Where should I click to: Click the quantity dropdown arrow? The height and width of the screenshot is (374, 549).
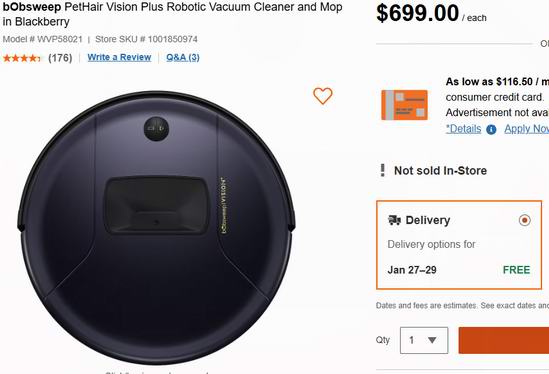coord(432,340)
